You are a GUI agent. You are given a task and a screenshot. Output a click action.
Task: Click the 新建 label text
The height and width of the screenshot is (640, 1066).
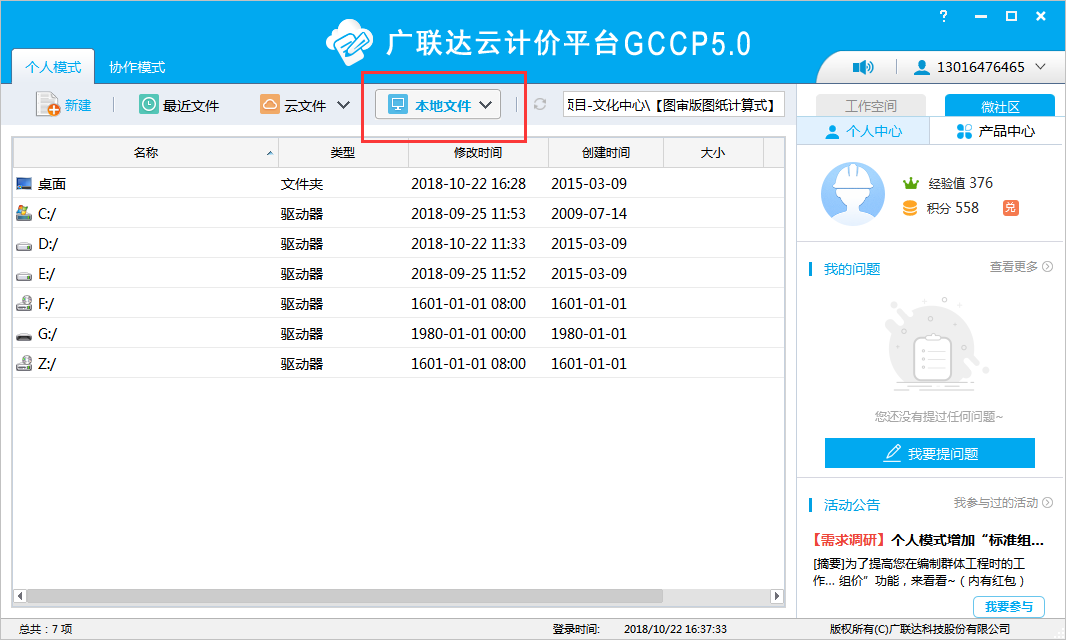(78, 105)
